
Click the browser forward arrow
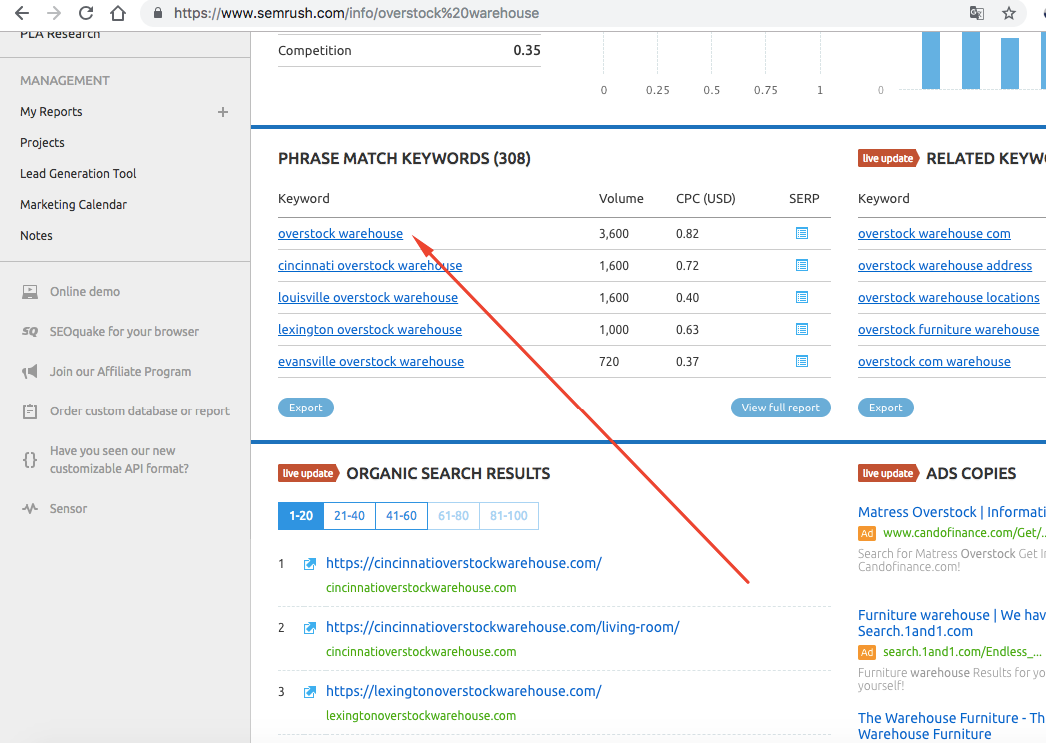point(54,13)
